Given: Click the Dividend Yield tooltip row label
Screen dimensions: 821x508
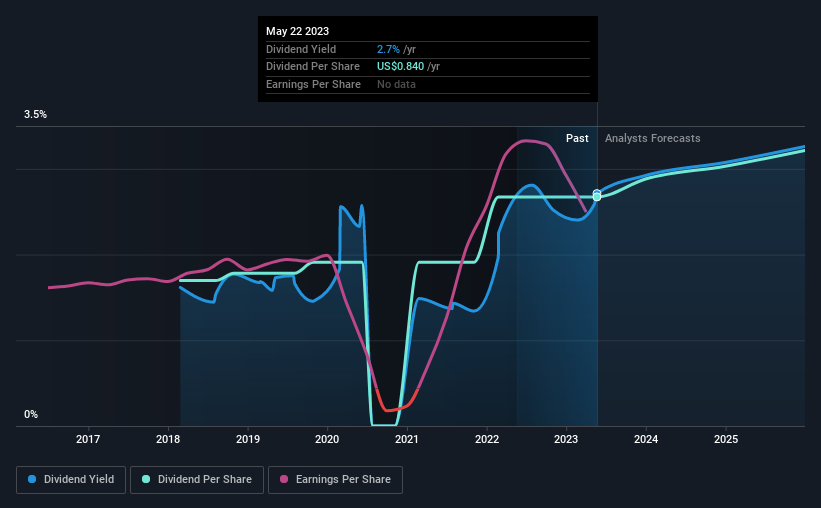Looking at the screenshot, I should [x=301, y=49].
